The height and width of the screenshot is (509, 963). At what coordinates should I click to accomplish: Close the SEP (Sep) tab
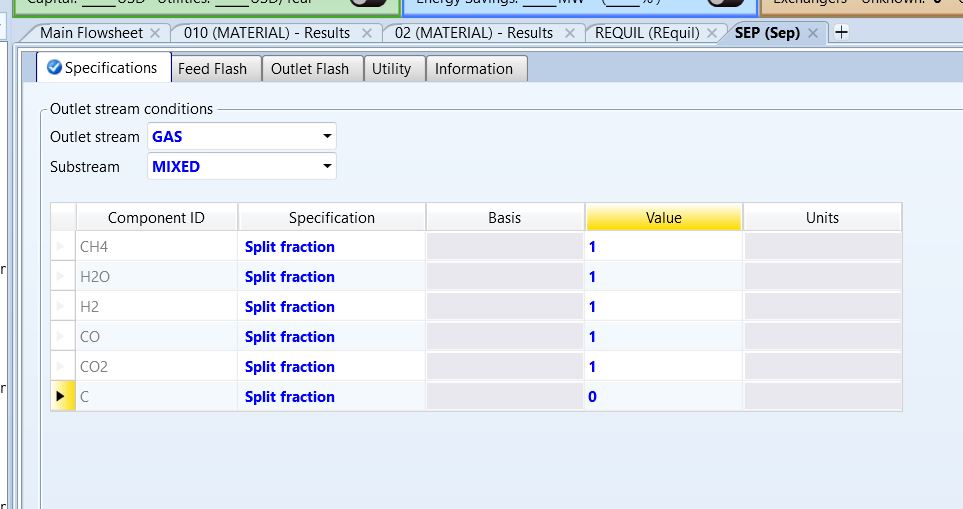[813, 33]
